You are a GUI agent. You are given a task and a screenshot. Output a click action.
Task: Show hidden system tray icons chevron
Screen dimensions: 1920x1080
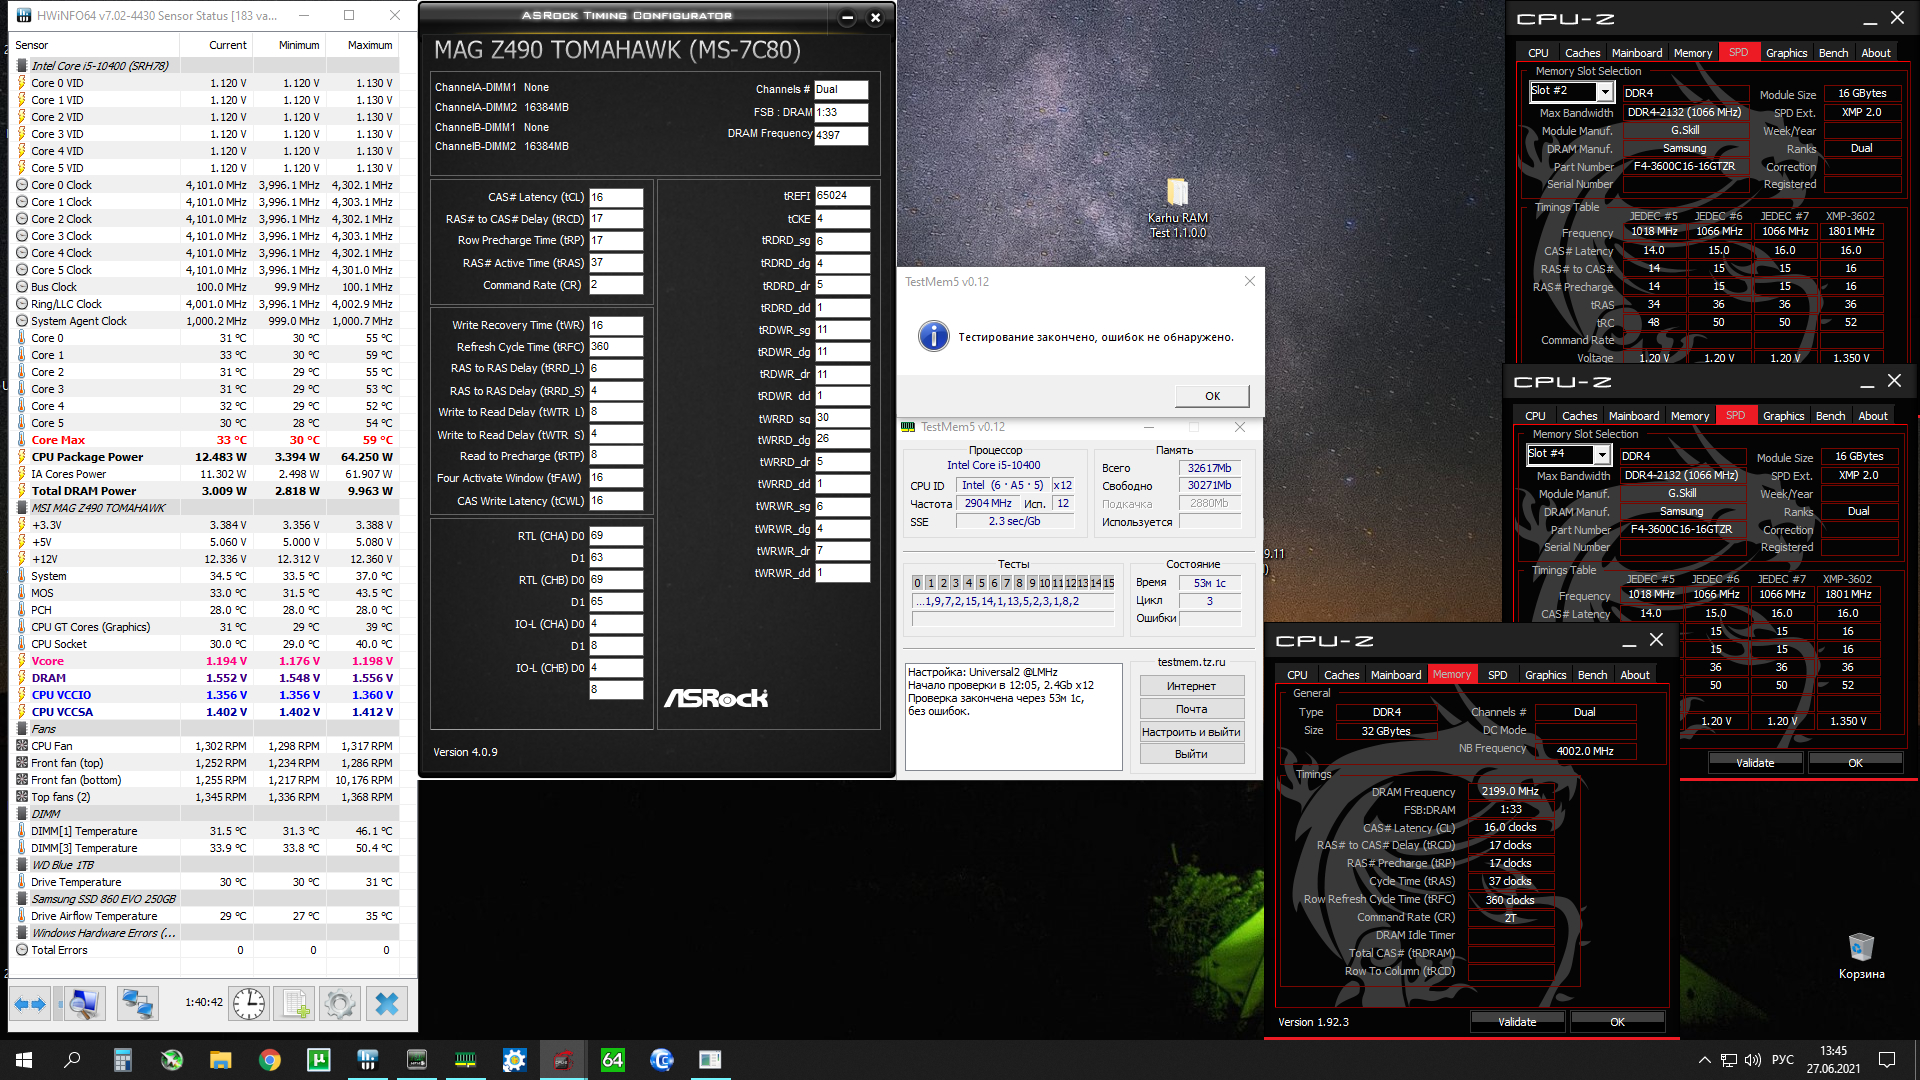(x=1704, y=1060)
